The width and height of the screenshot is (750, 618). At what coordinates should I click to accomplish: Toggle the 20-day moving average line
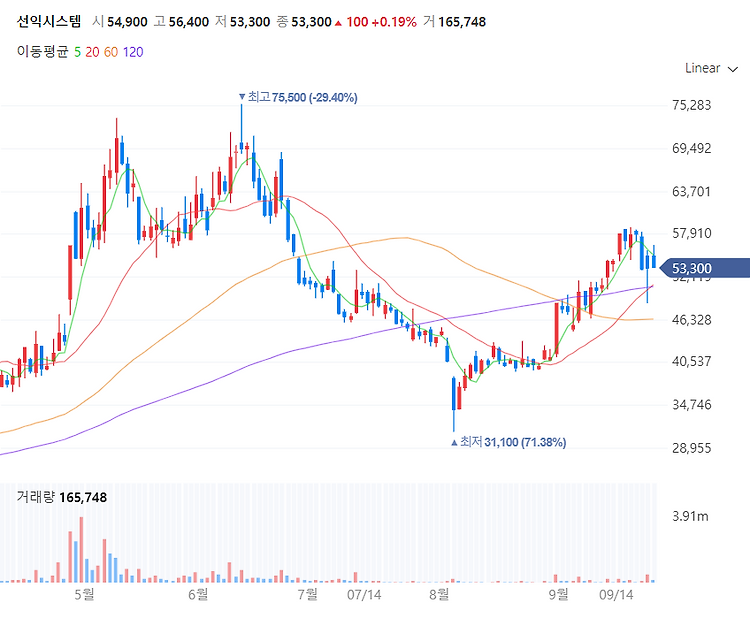[92, 52]
